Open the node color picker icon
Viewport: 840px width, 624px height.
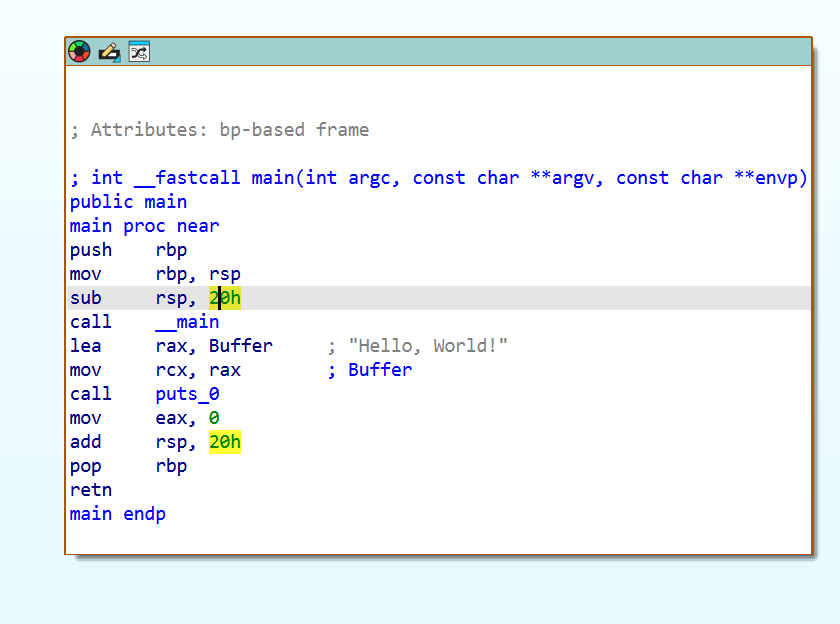click(x=79, y=52)
